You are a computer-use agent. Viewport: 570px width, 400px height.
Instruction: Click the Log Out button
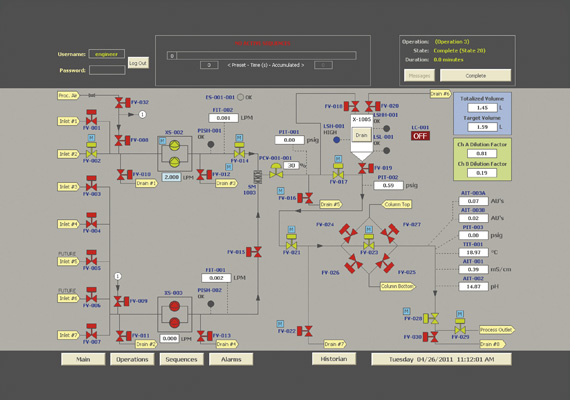[138, 63]
